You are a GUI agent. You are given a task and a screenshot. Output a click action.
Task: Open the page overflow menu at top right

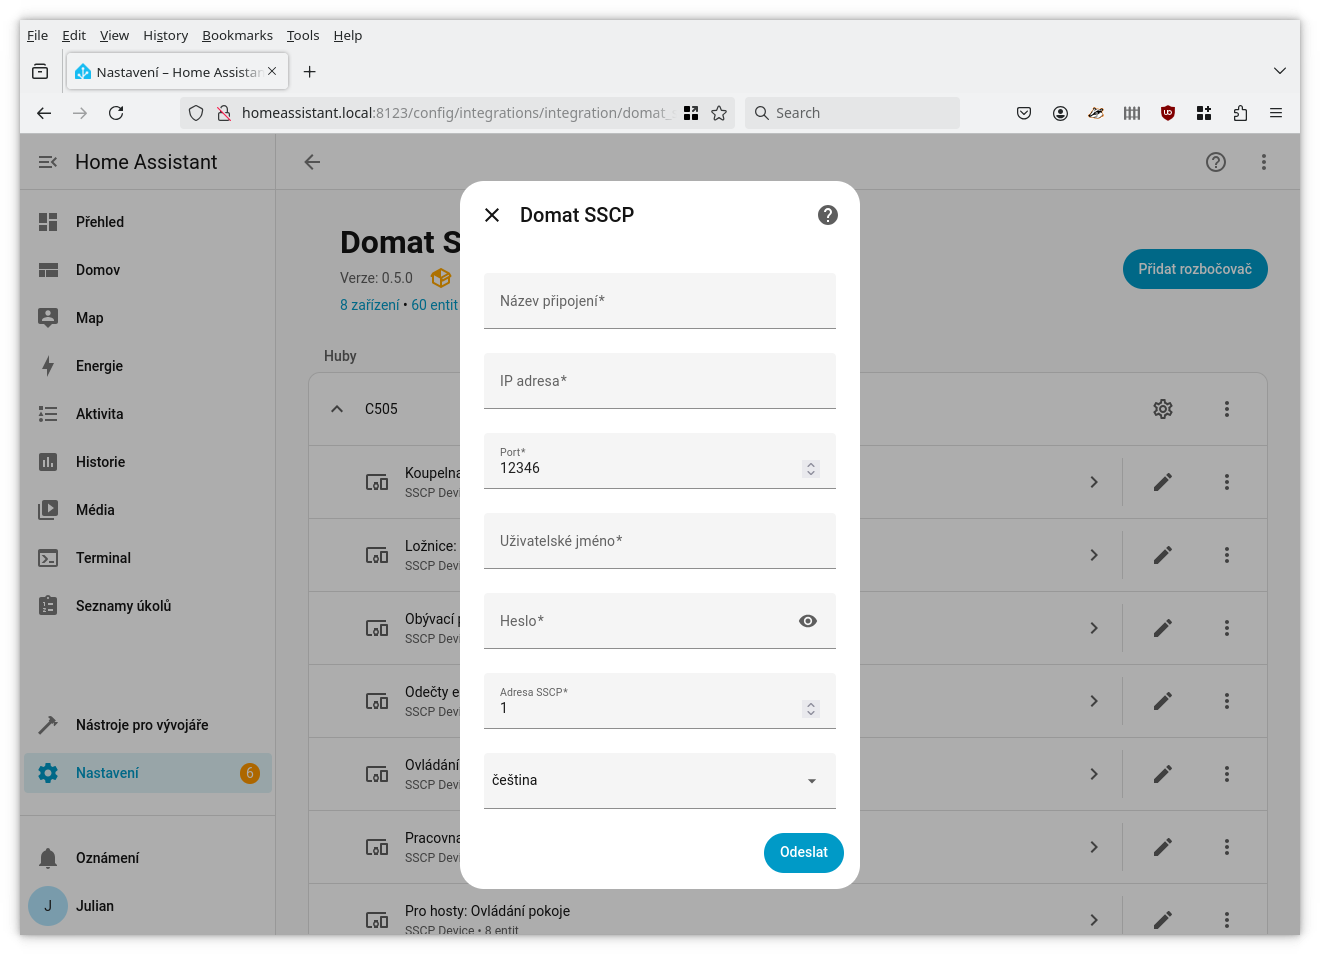click(x=1264, y=162)
